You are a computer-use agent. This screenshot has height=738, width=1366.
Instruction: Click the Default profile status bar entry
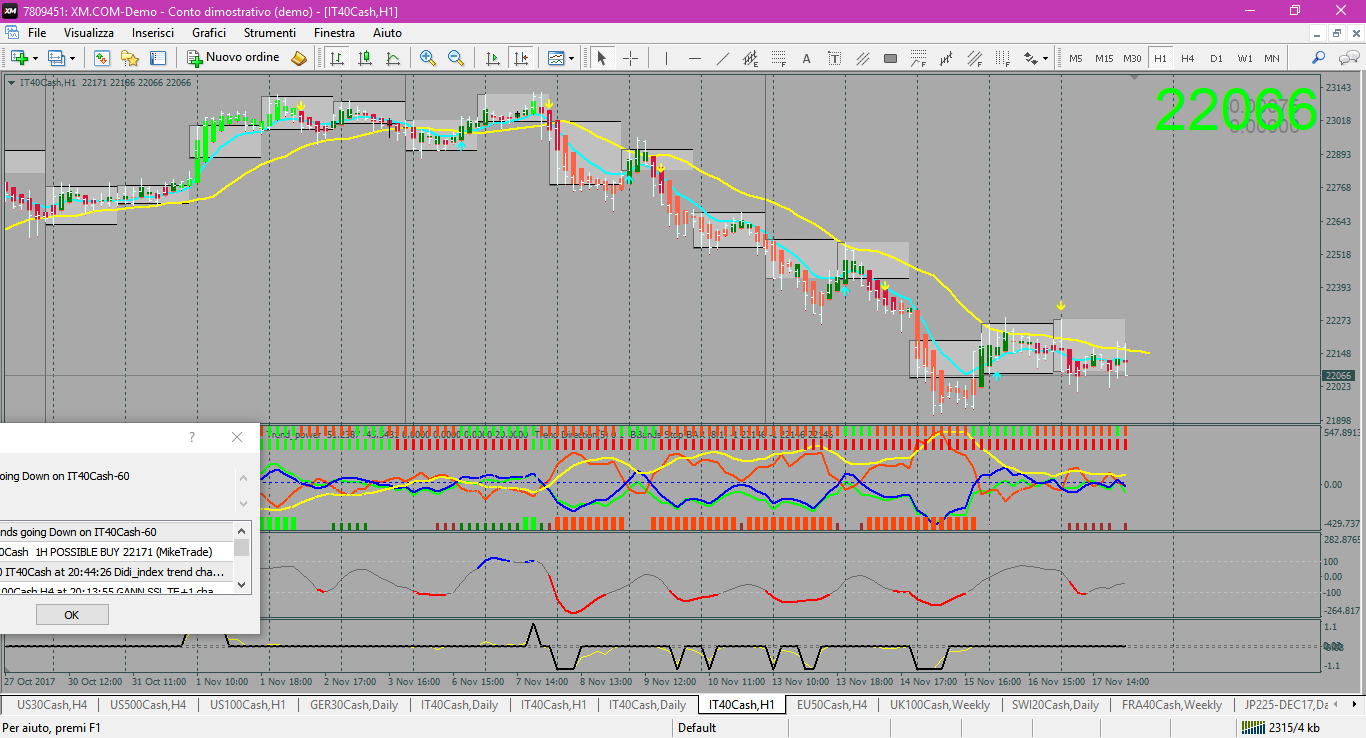(697, 728)
